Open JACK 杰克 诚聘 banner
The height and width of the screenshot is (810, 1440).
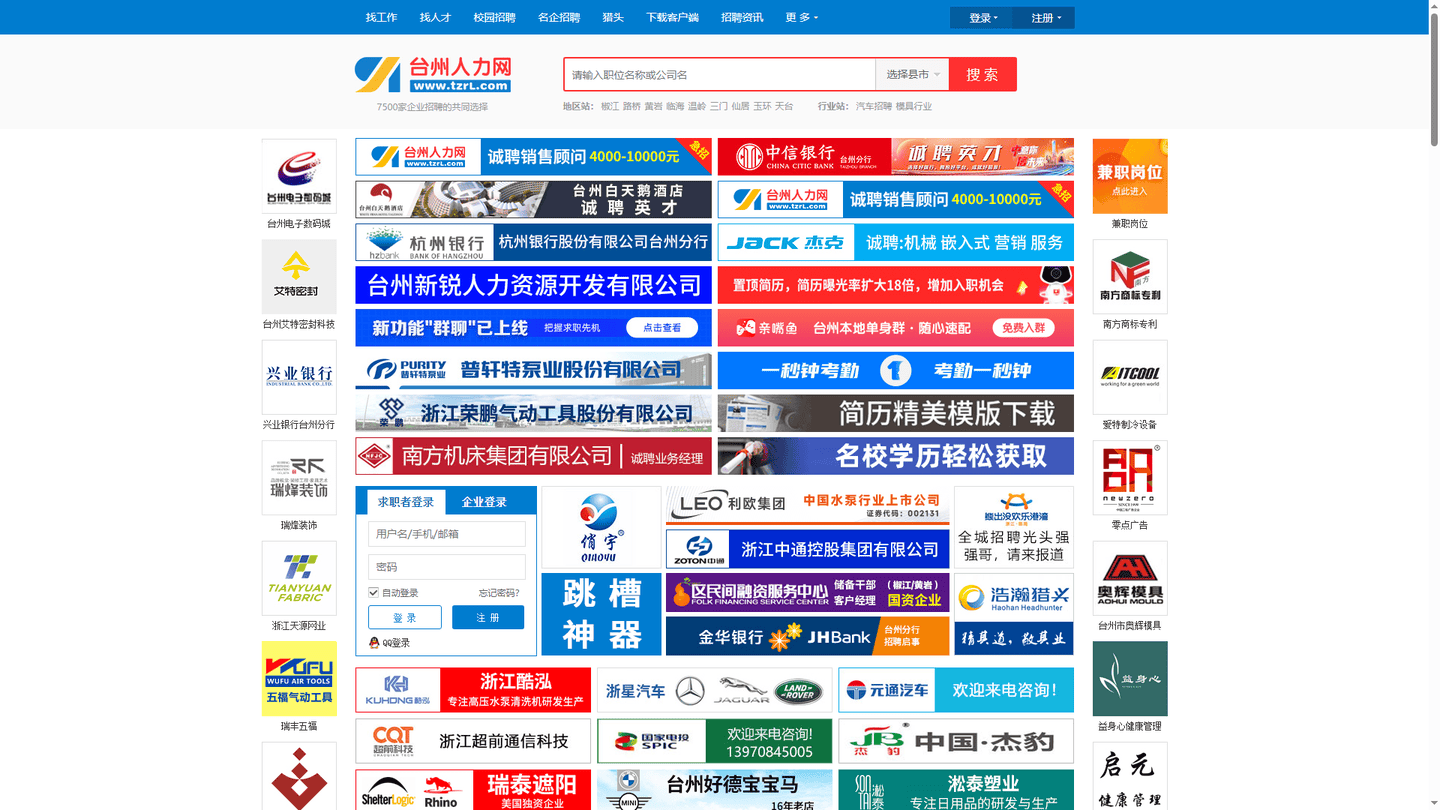(896, 242)
